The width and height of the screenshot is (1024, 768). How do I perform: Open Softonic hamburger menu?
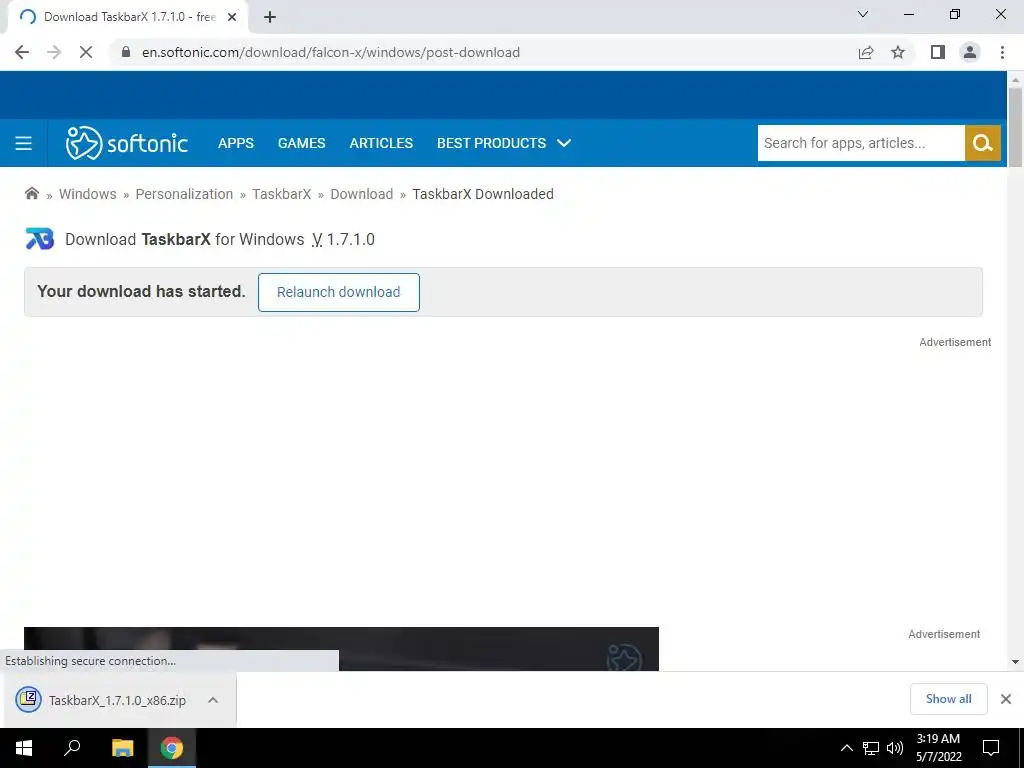click(x=24, y=143)
